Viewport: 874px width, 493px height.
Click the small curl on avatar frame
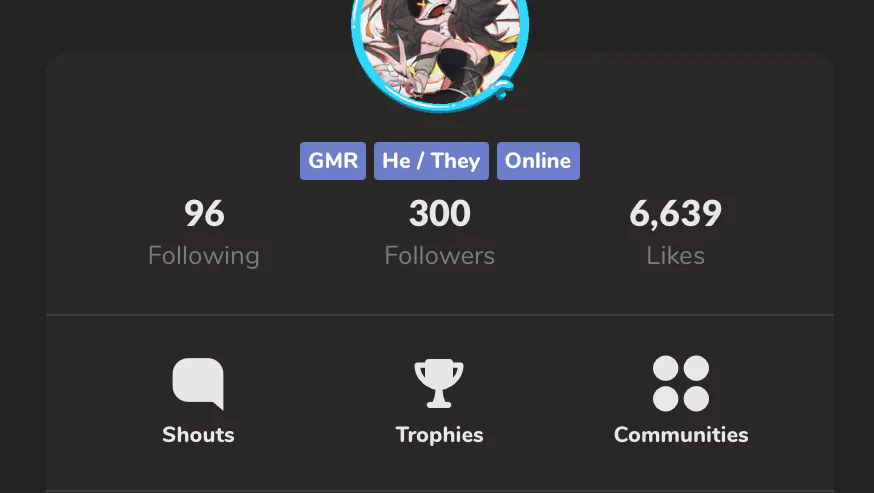tap(503, 88)
